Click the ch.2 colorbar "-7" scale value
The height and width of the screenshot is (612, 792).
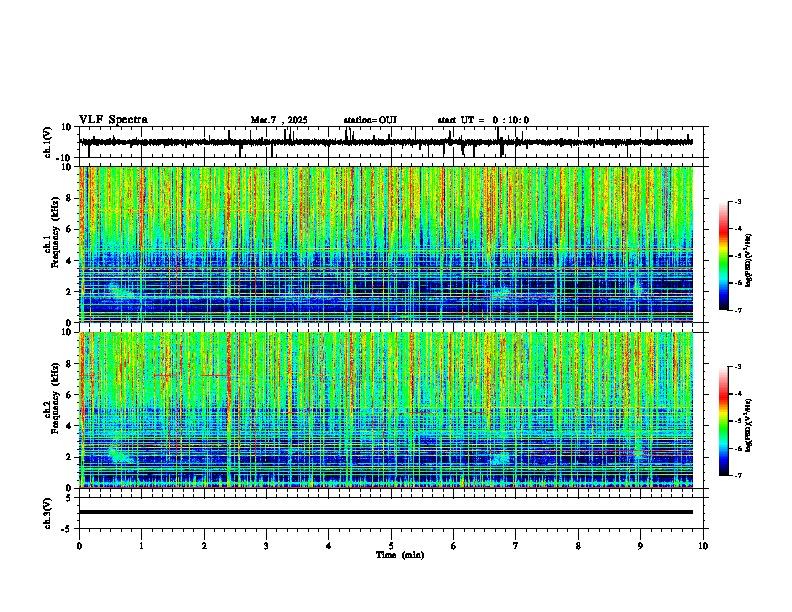coord(738,475)
